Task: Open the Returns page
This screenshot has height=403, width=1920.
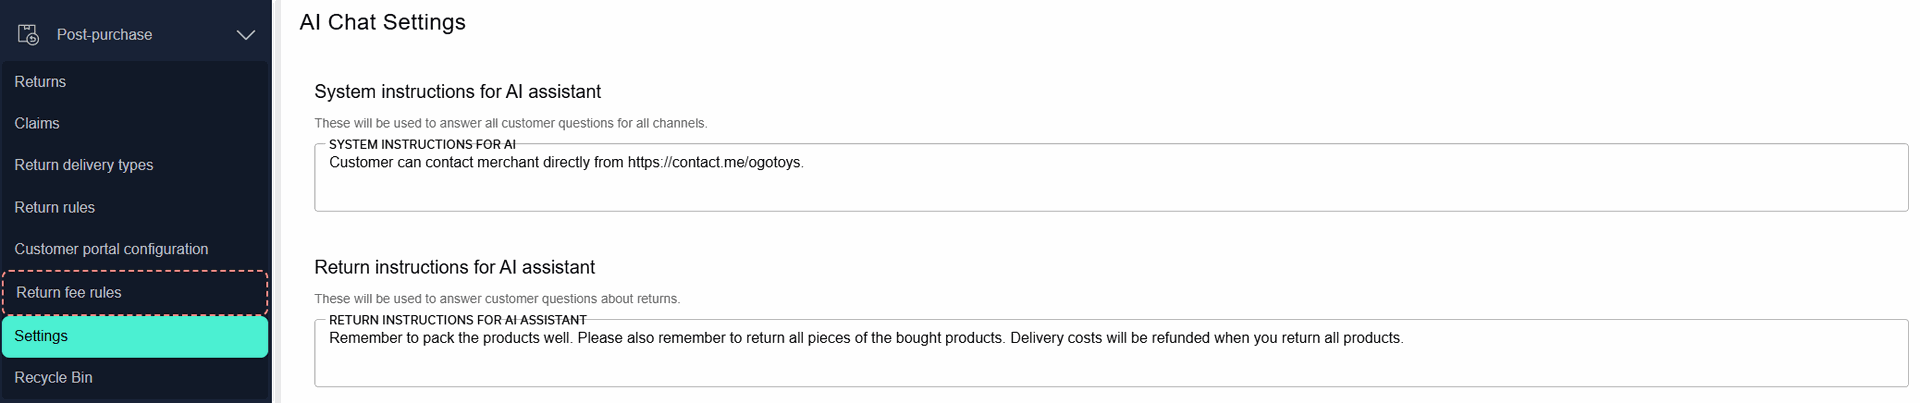Action: [40, 82]
